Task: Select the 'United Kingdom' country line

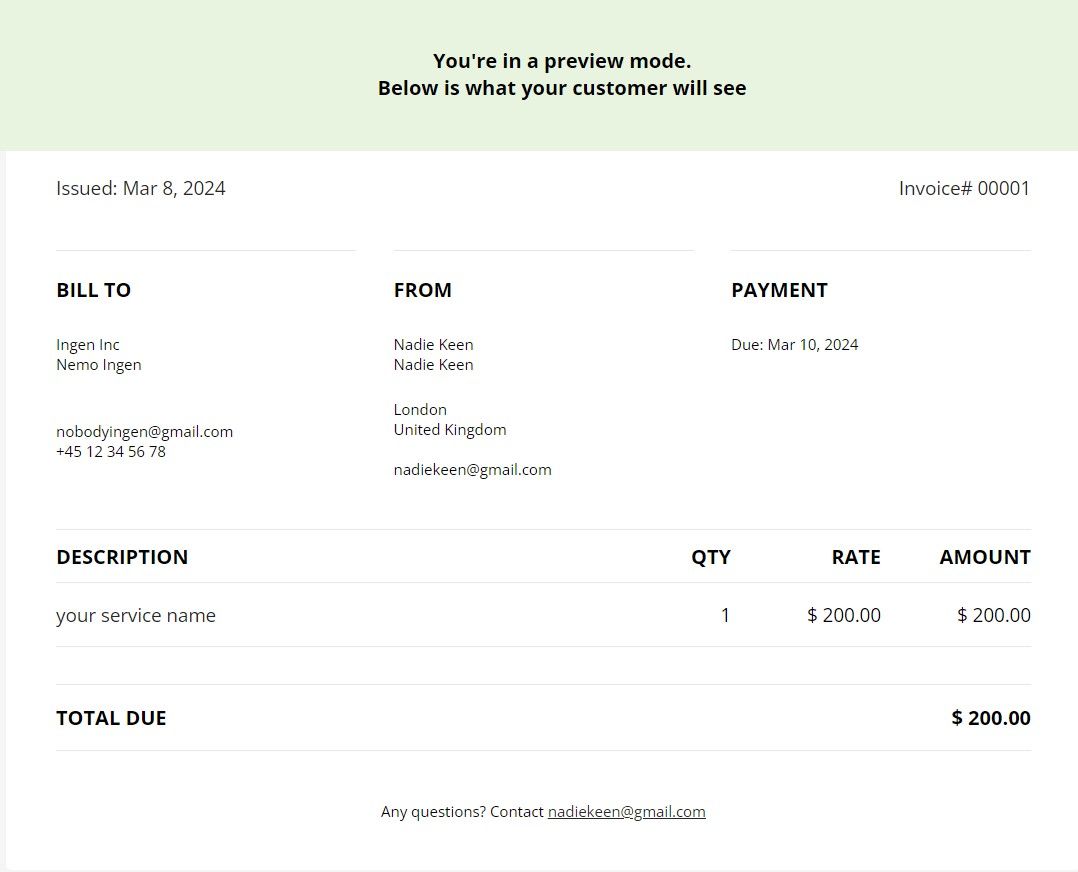Action: pos(450,430)
